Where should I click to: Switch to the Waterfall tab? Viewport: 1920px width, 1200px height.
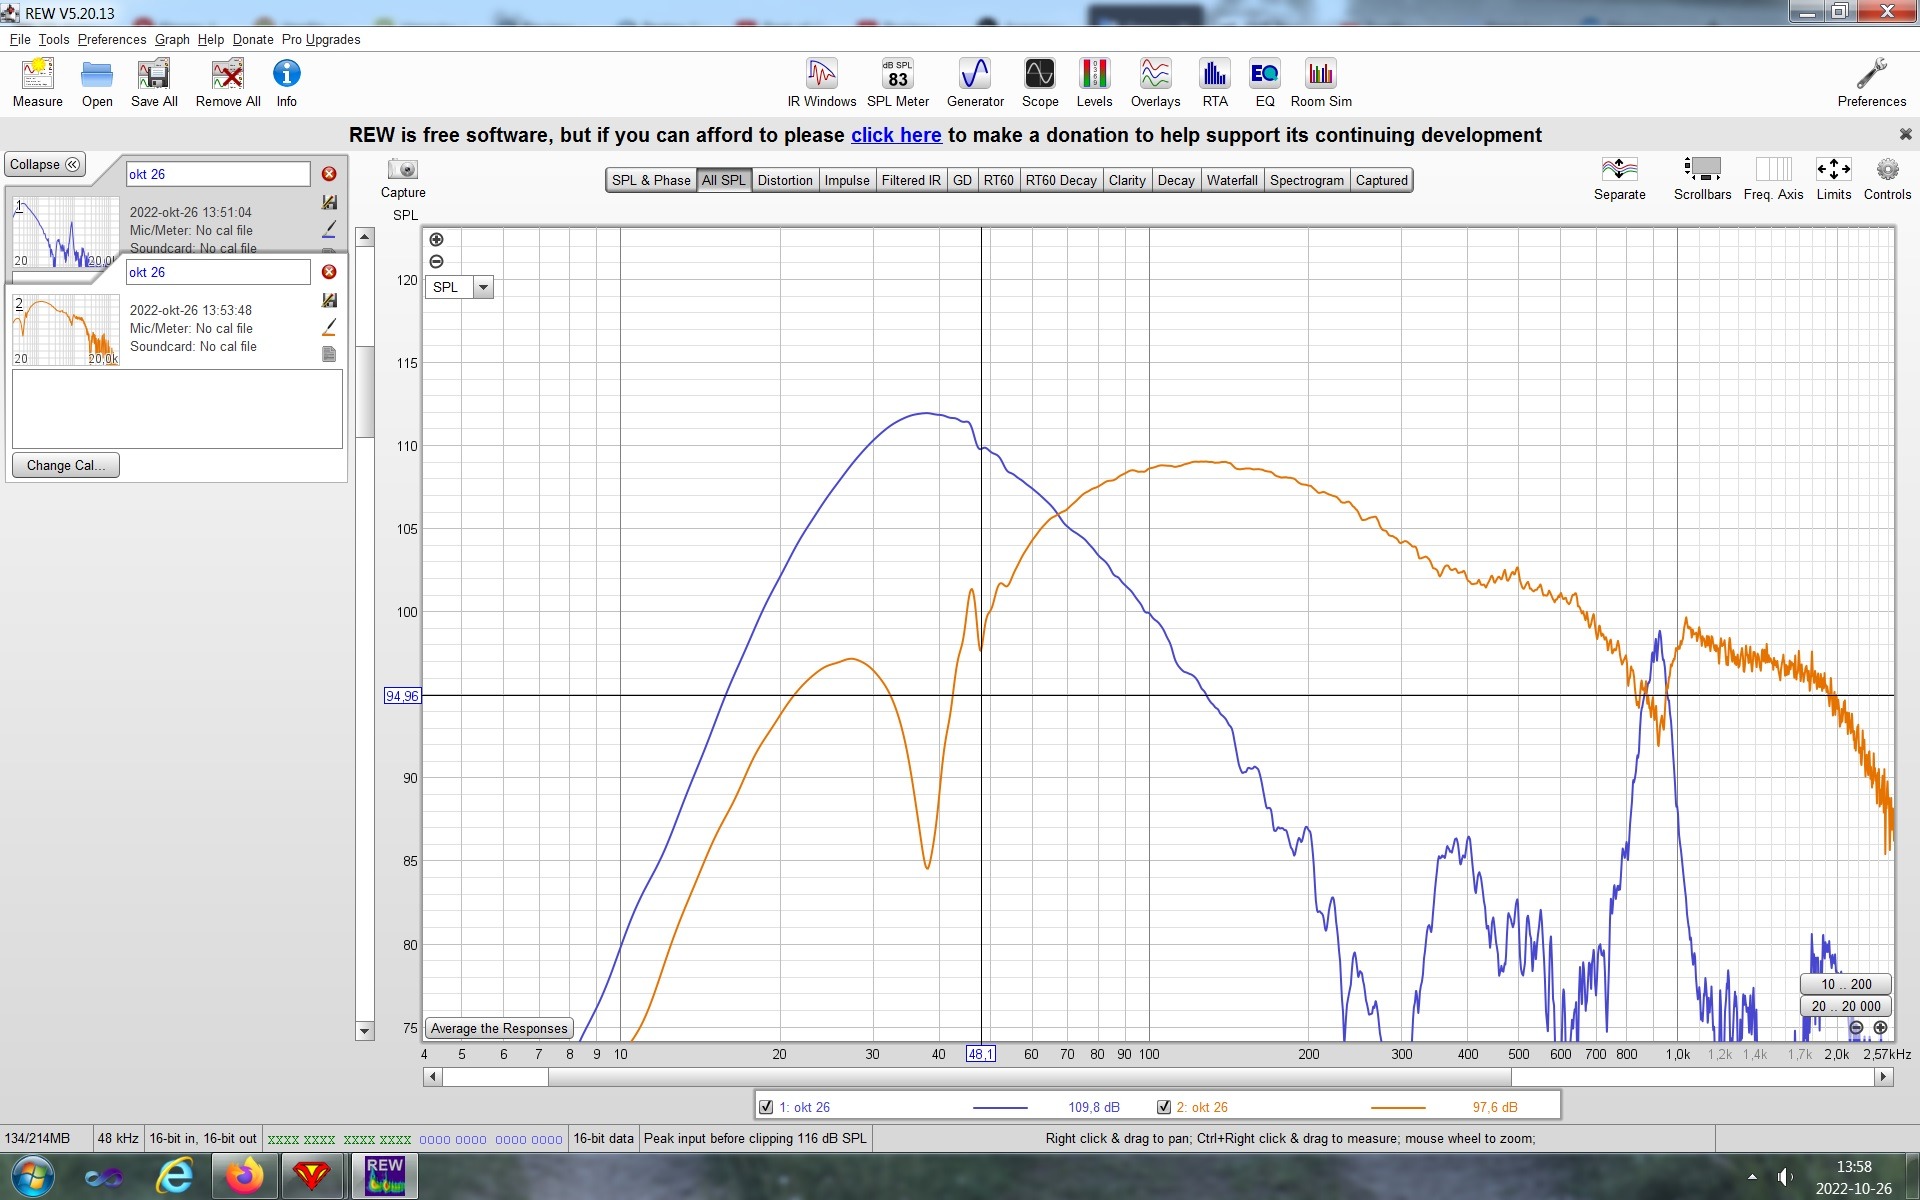point(1232,181)
